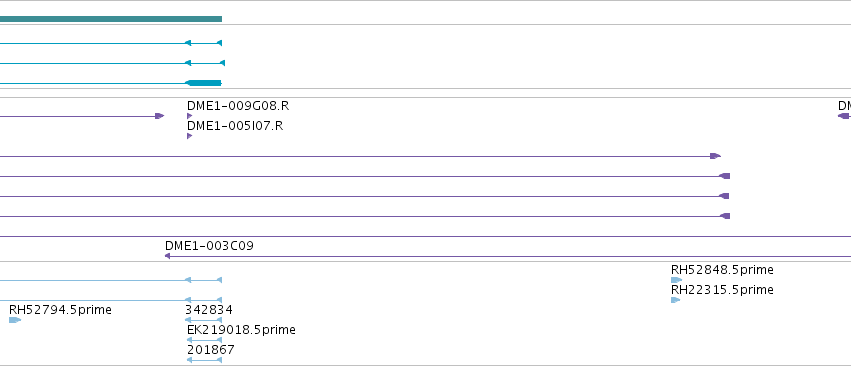Click the DME1-009G08.R text label

pyautogui.click(x=238, y=105)
